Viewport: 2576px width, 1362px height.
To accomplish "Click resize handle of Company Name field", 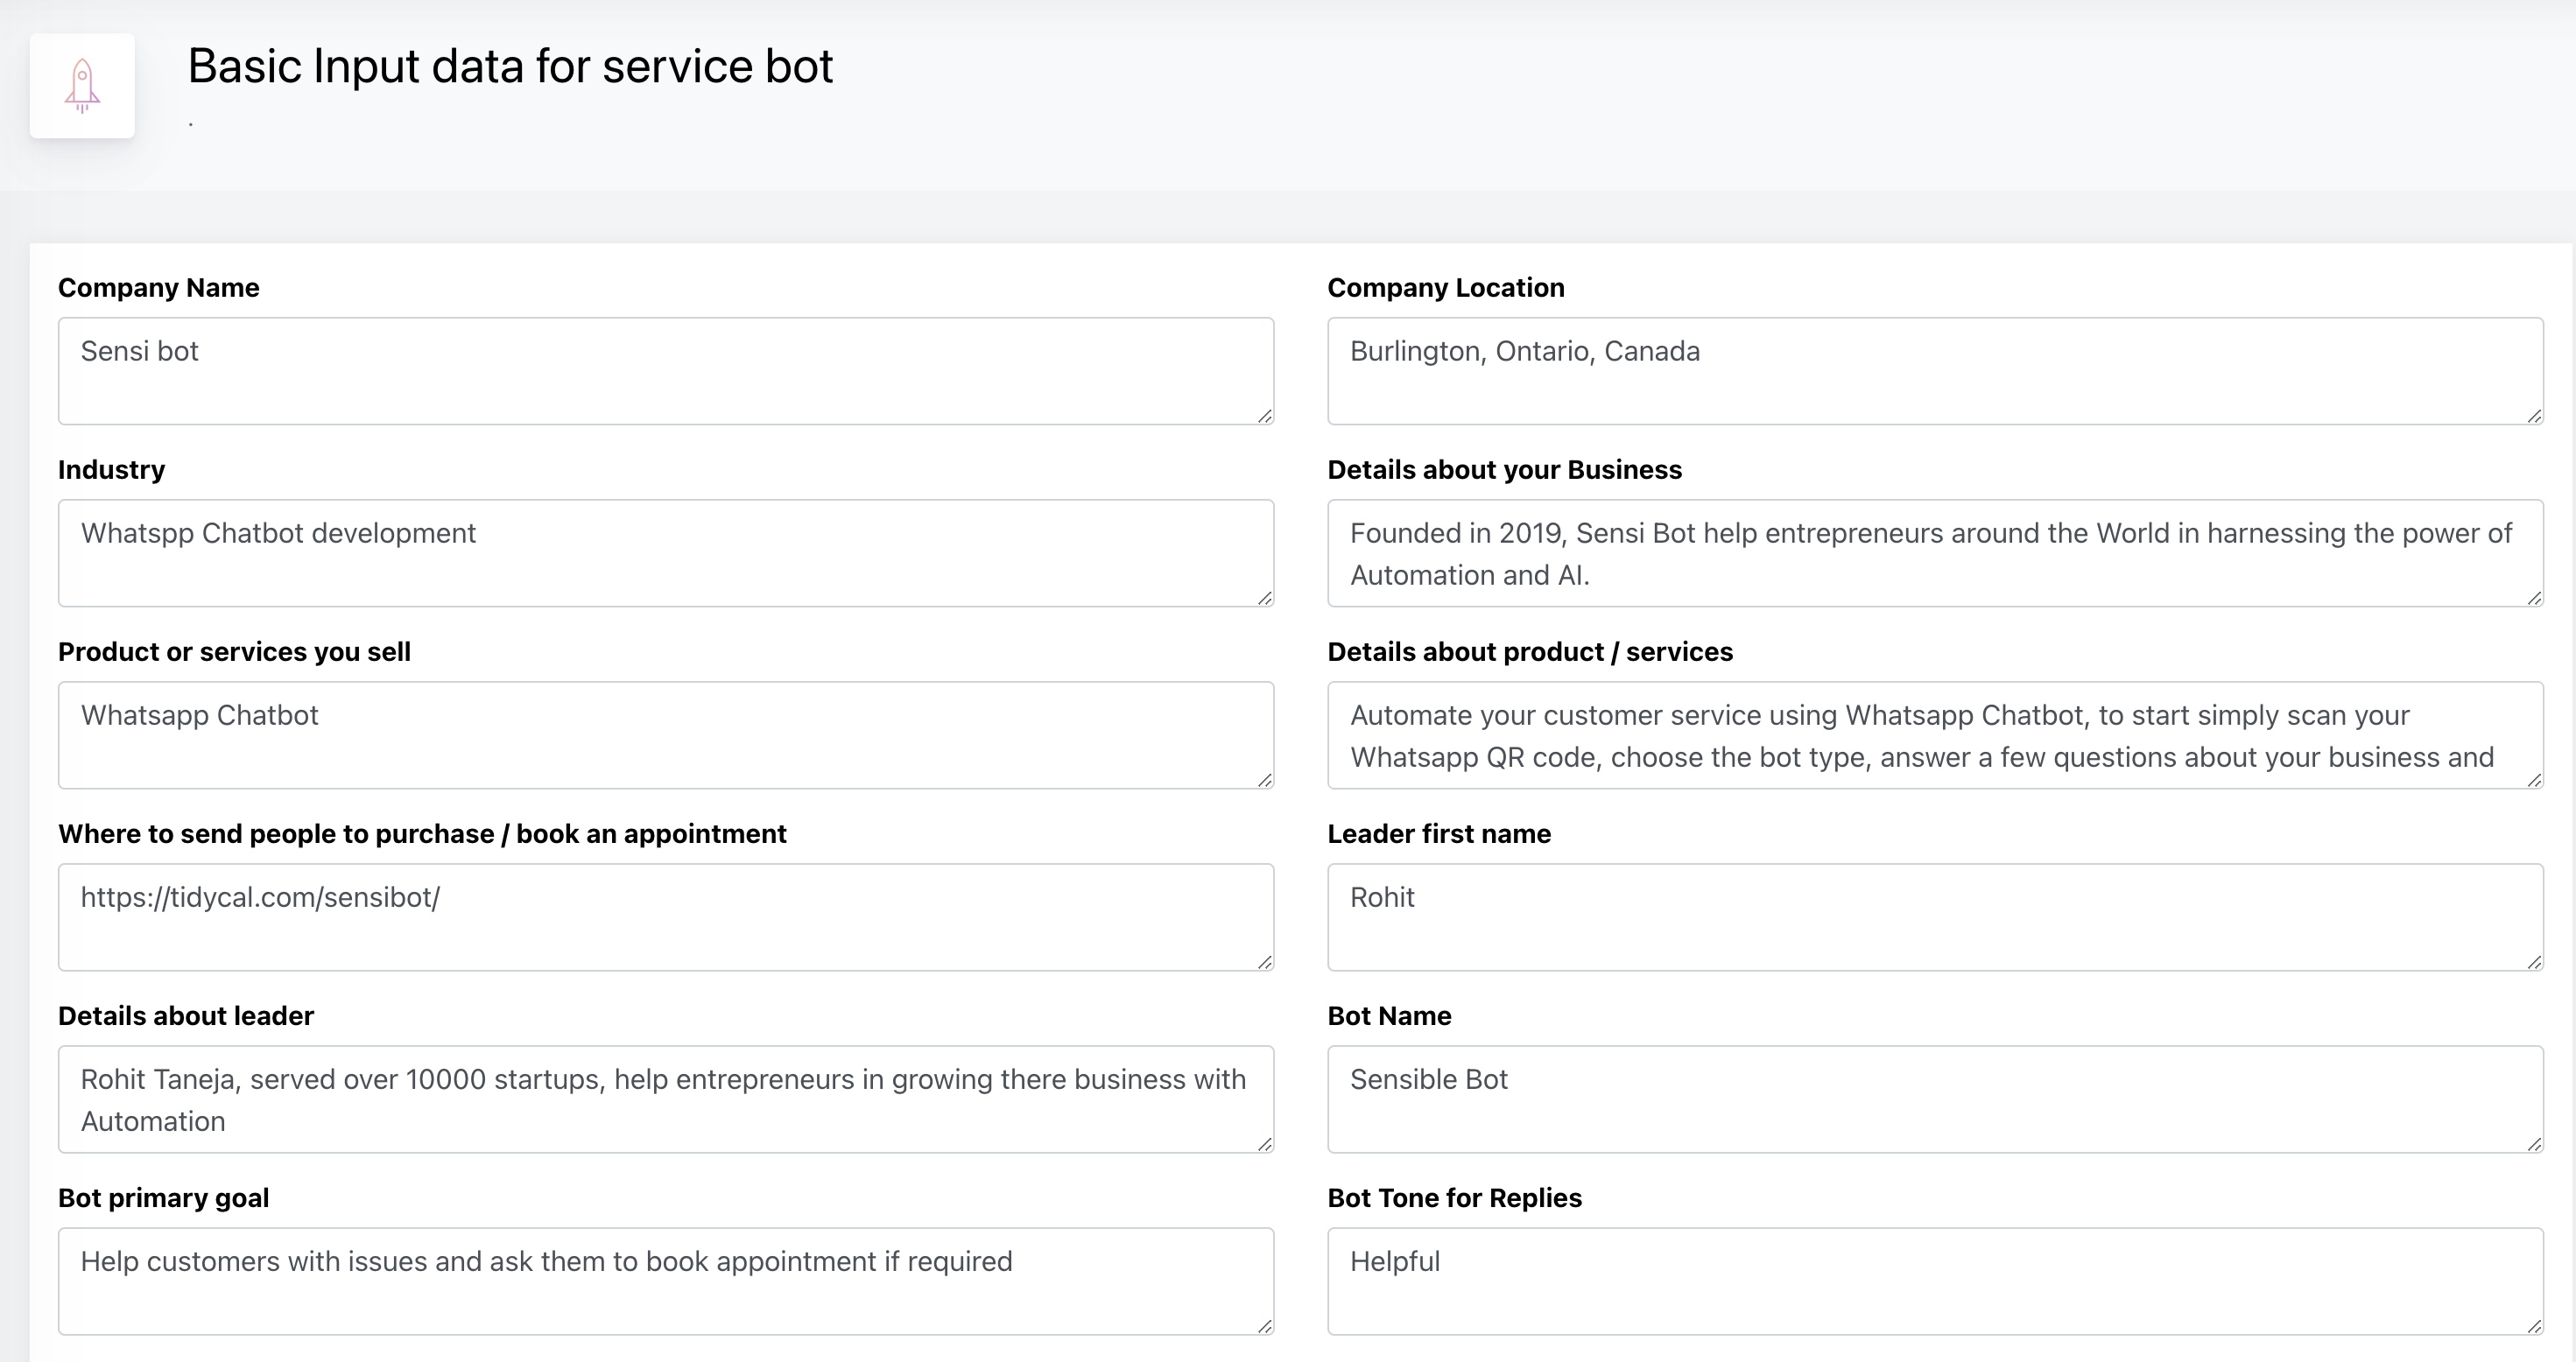I will (x=1265, y=416).
